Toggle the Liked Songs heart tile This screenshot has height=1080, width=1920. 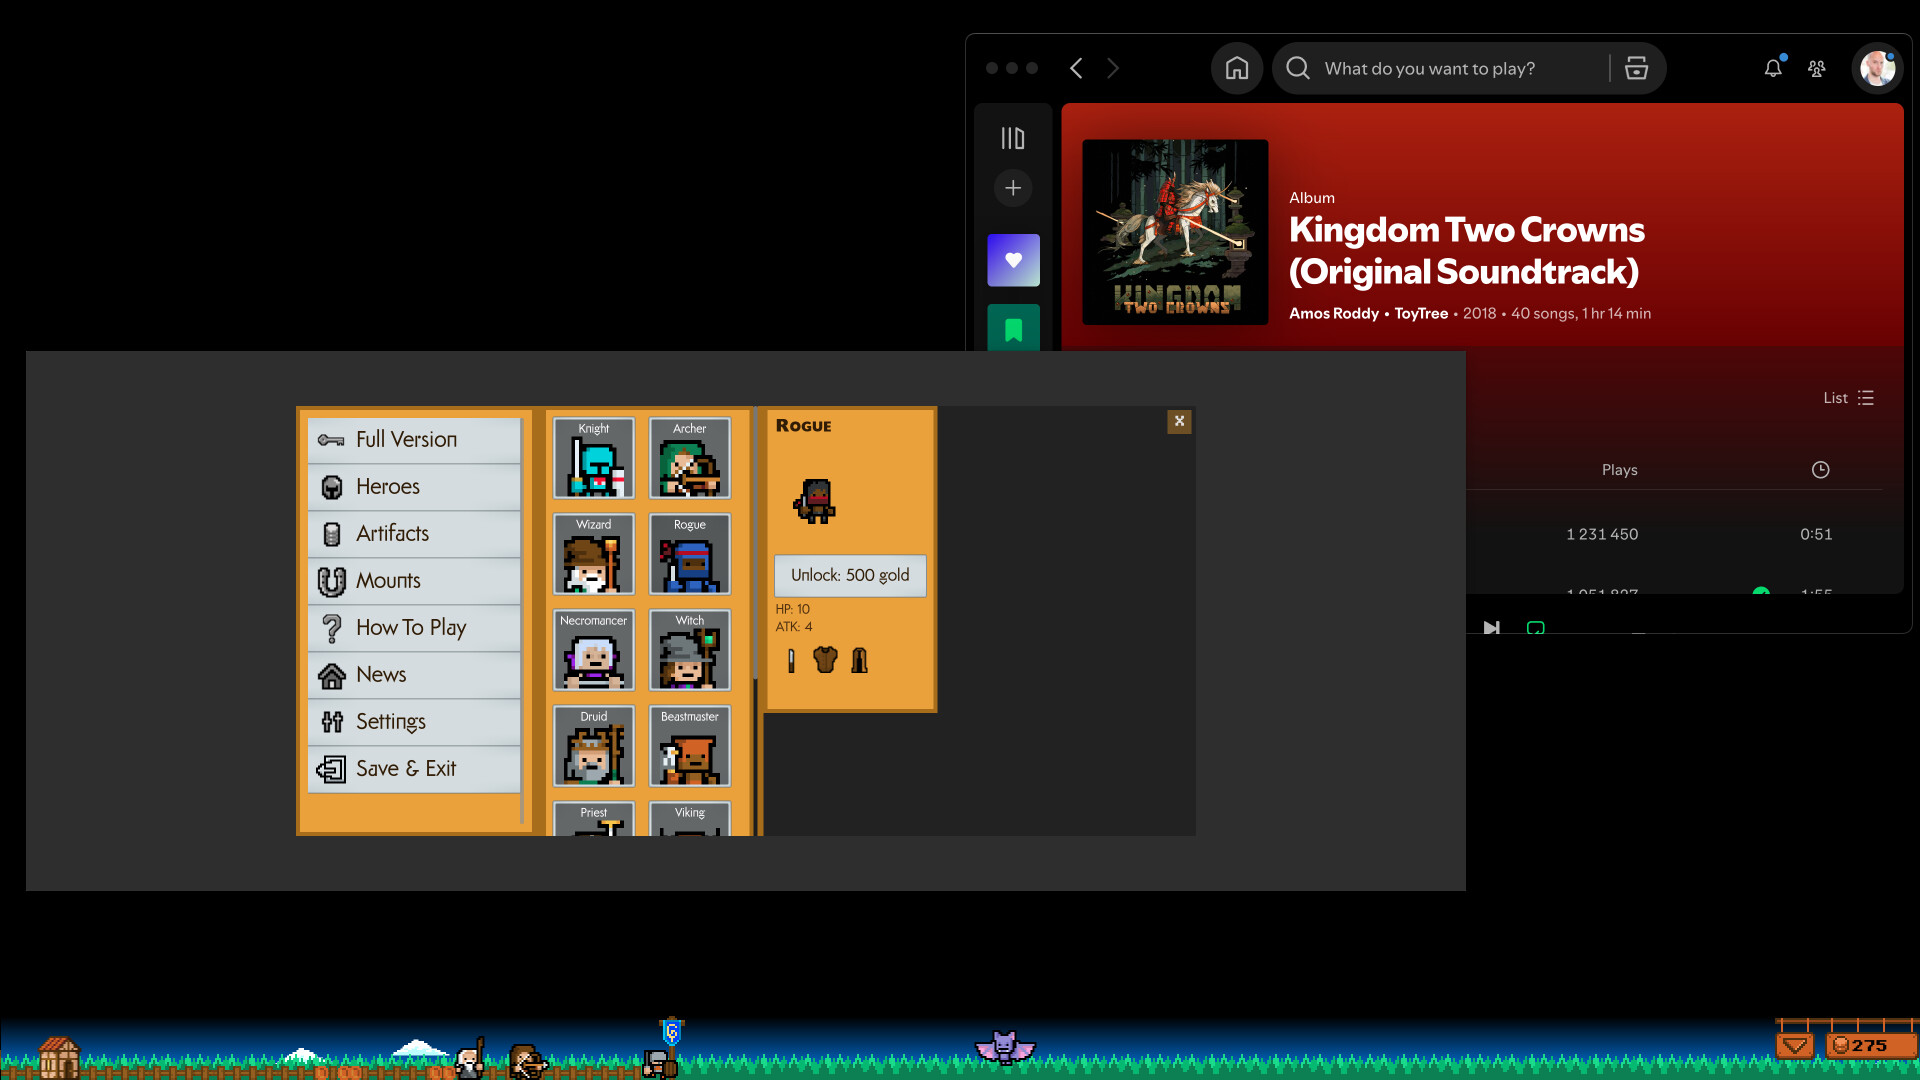coord(1013,259)
